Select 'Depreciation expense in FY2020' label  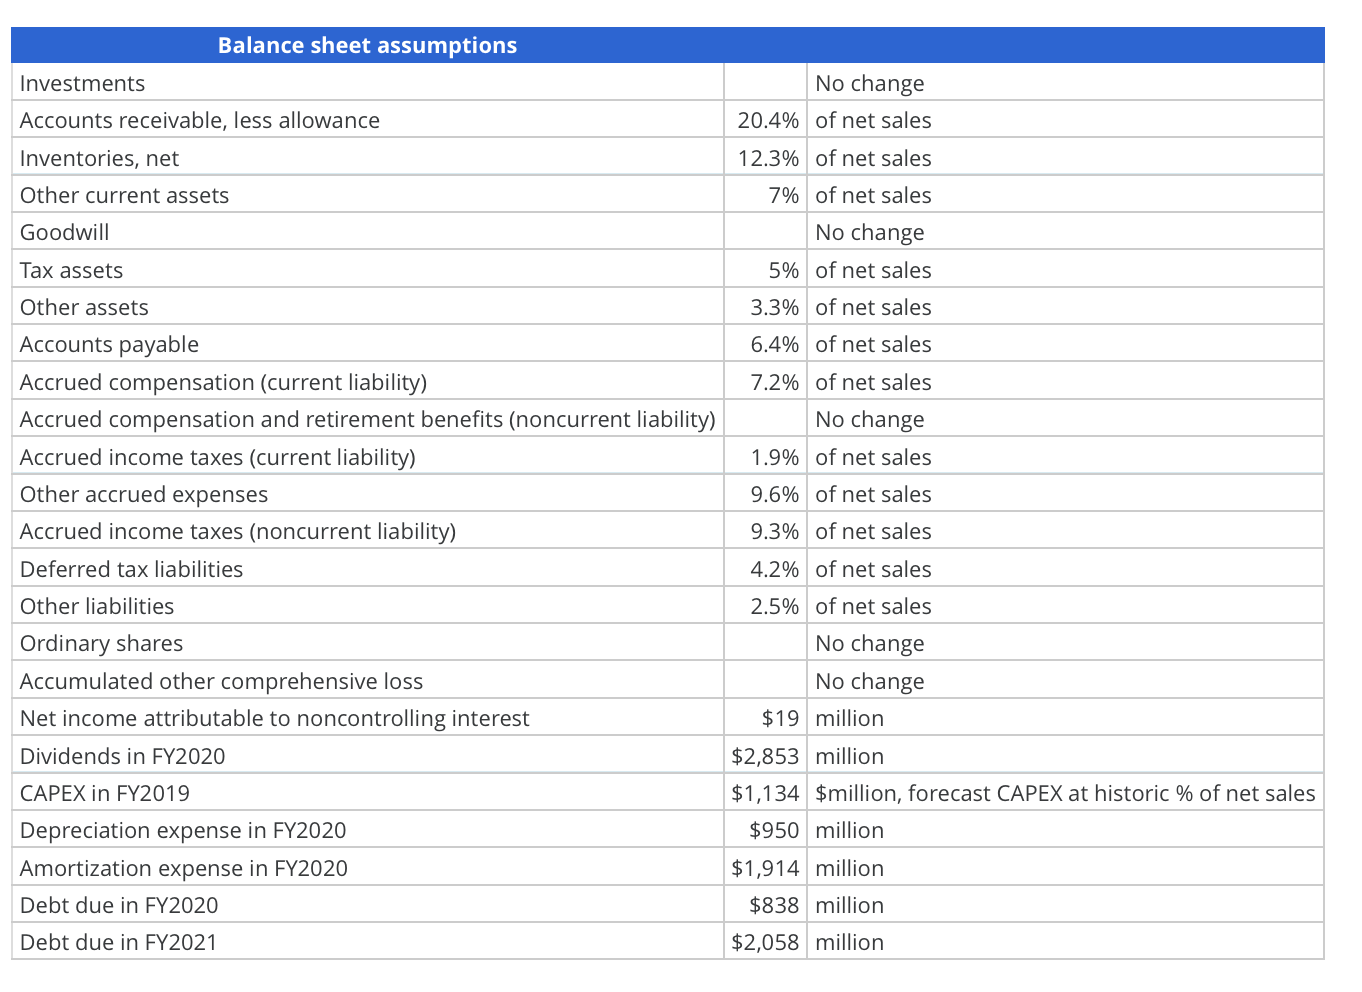pyautogui.click(x=183, y=830)
